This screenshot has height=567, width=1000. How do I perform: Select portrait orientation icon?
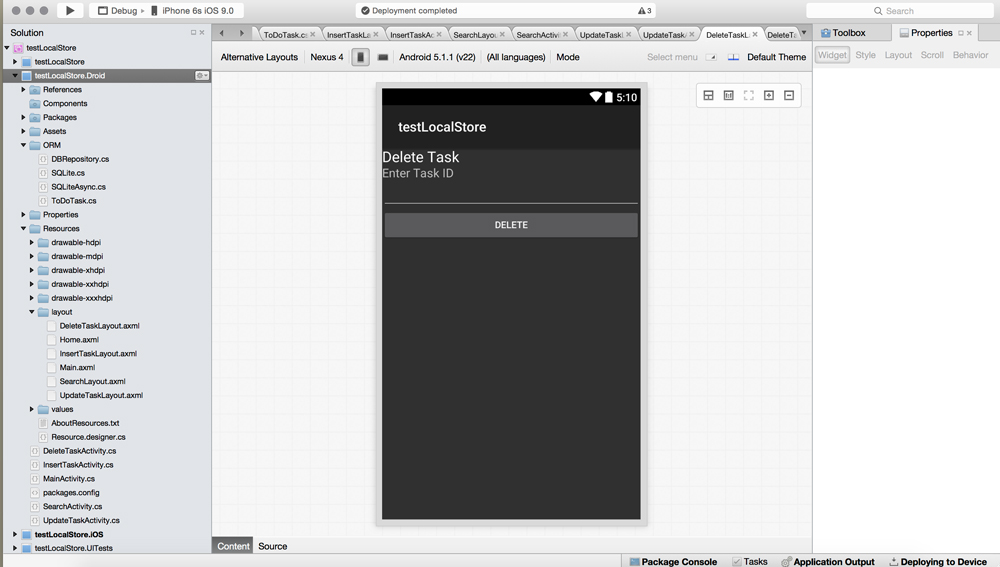(x=361, y=57)
